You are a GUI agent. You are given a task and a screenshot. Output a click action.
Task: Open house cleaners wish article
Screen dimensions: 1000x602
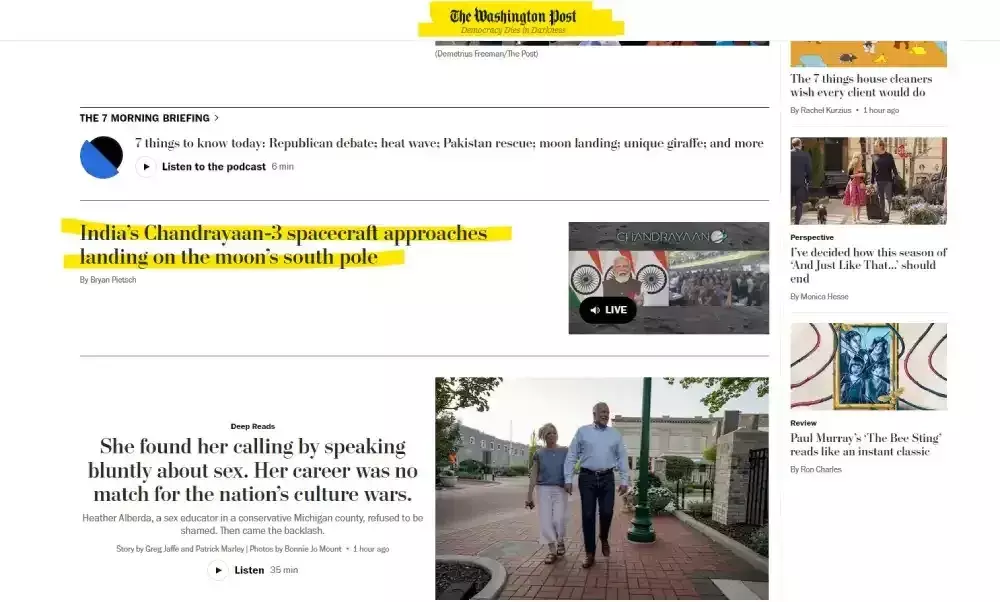(861, 85)
